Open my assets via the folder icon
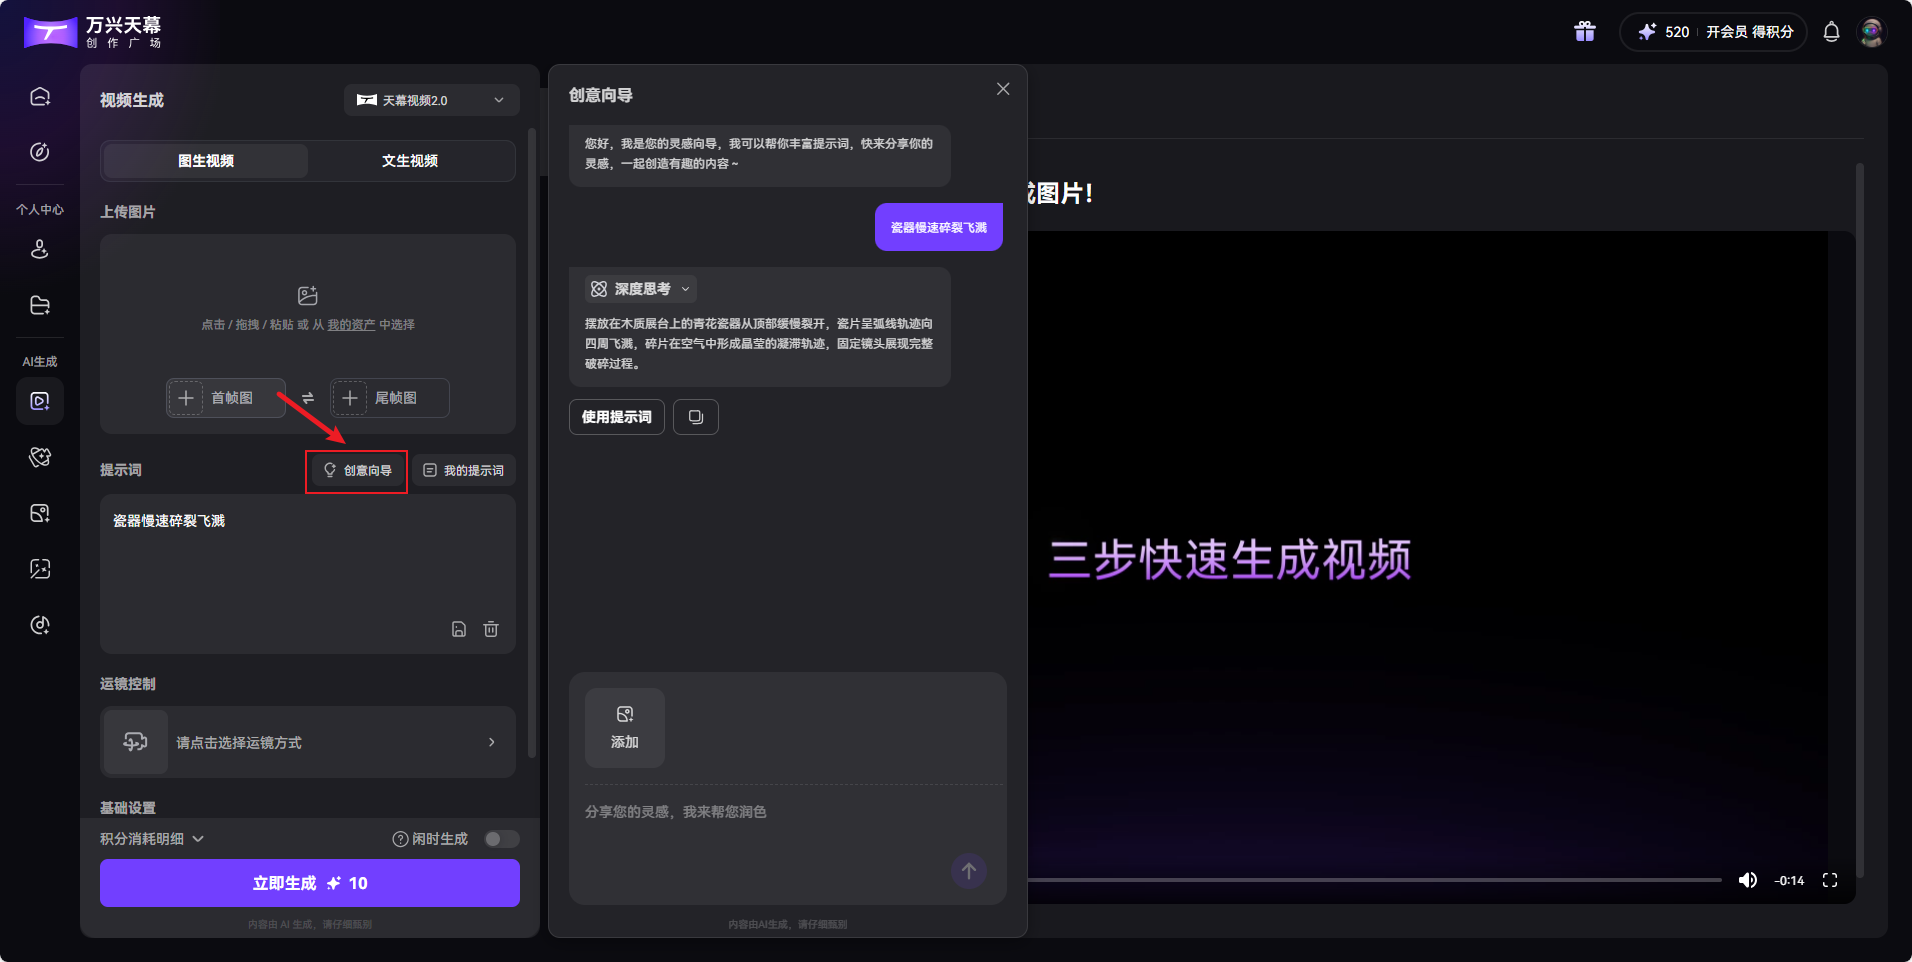Image resolution: width=1912 pixels, height=962 pixels. 39,305
